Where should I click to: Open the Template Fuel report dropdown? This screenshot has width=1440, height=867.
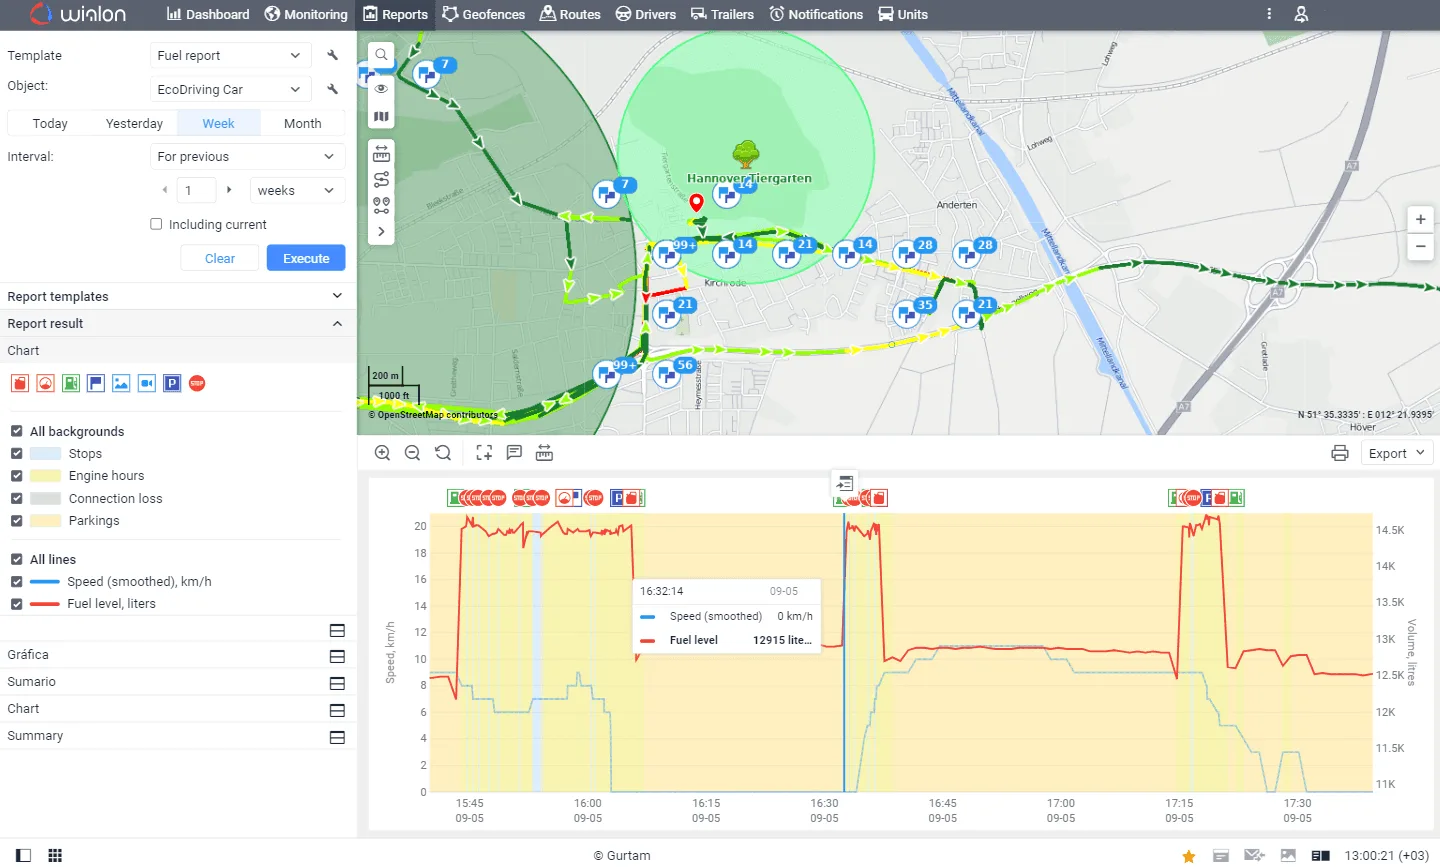point(229,56)
